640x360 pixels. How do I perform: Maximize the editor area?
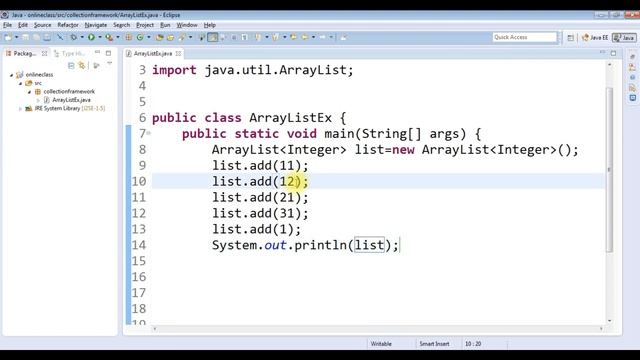point(613,53)
